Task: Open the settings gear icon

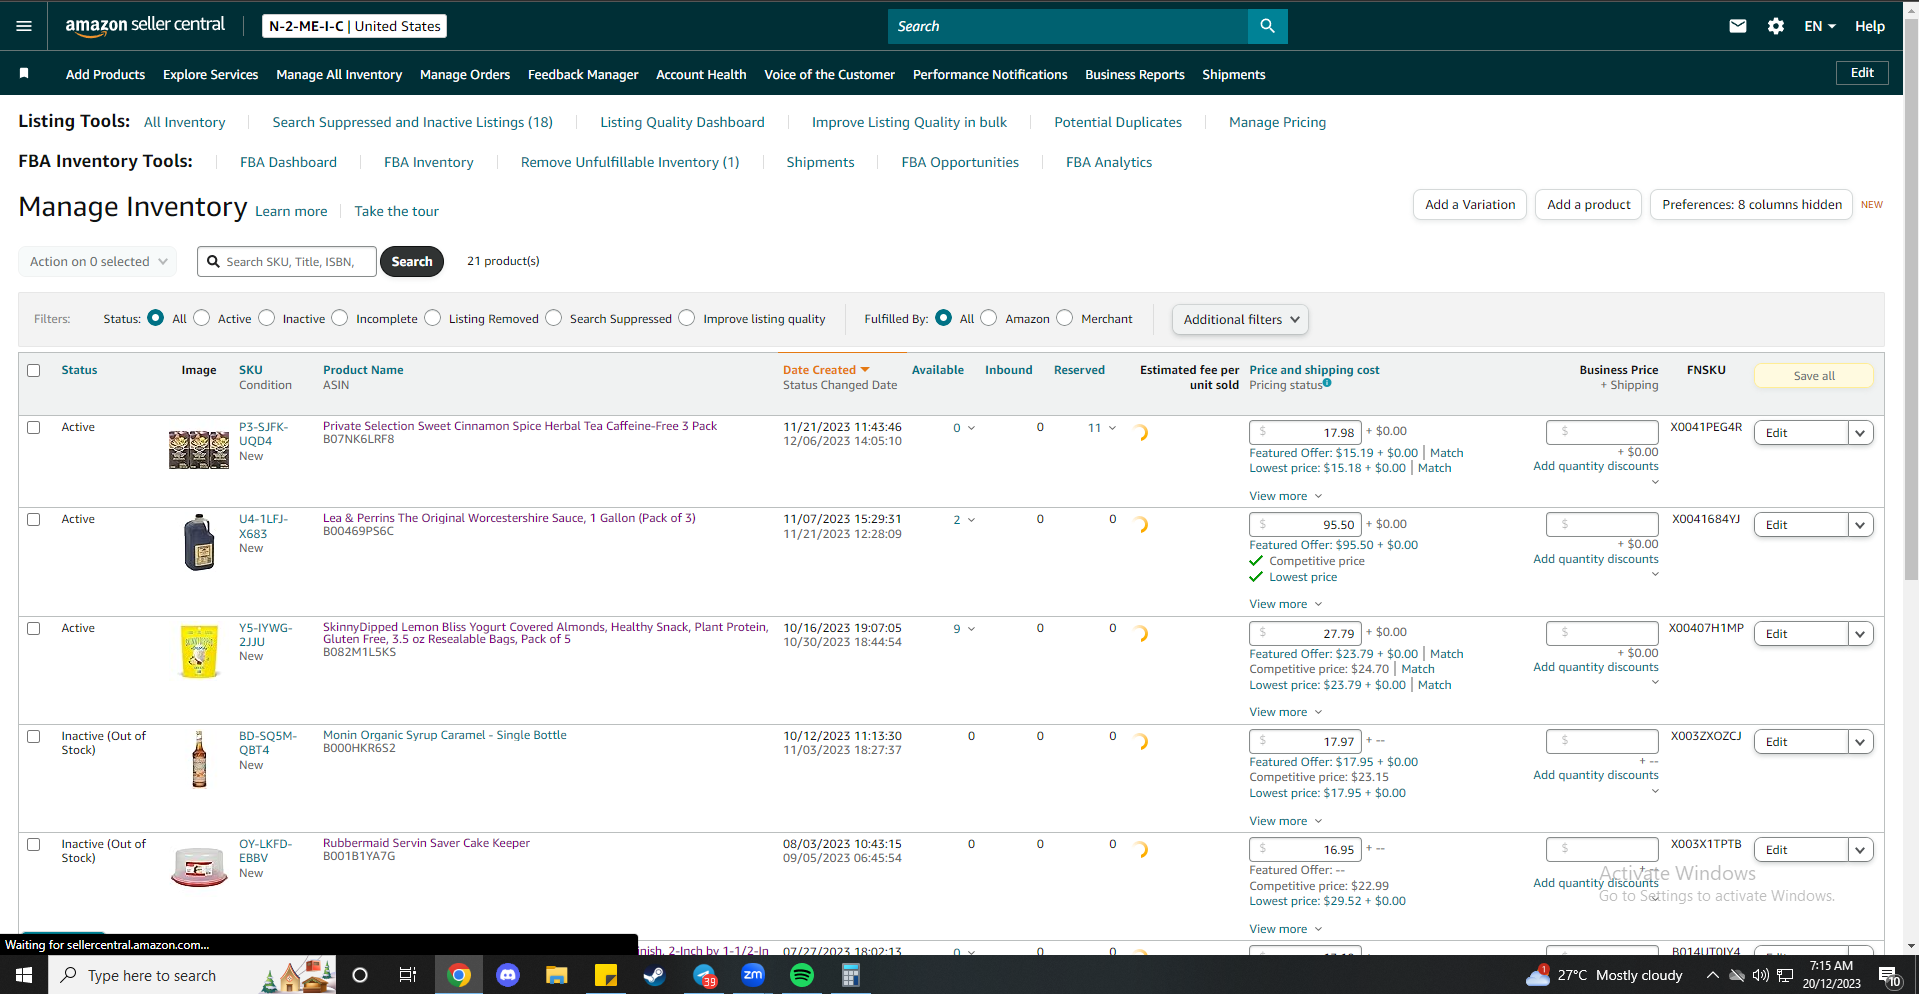Action: click(1776, 26)
